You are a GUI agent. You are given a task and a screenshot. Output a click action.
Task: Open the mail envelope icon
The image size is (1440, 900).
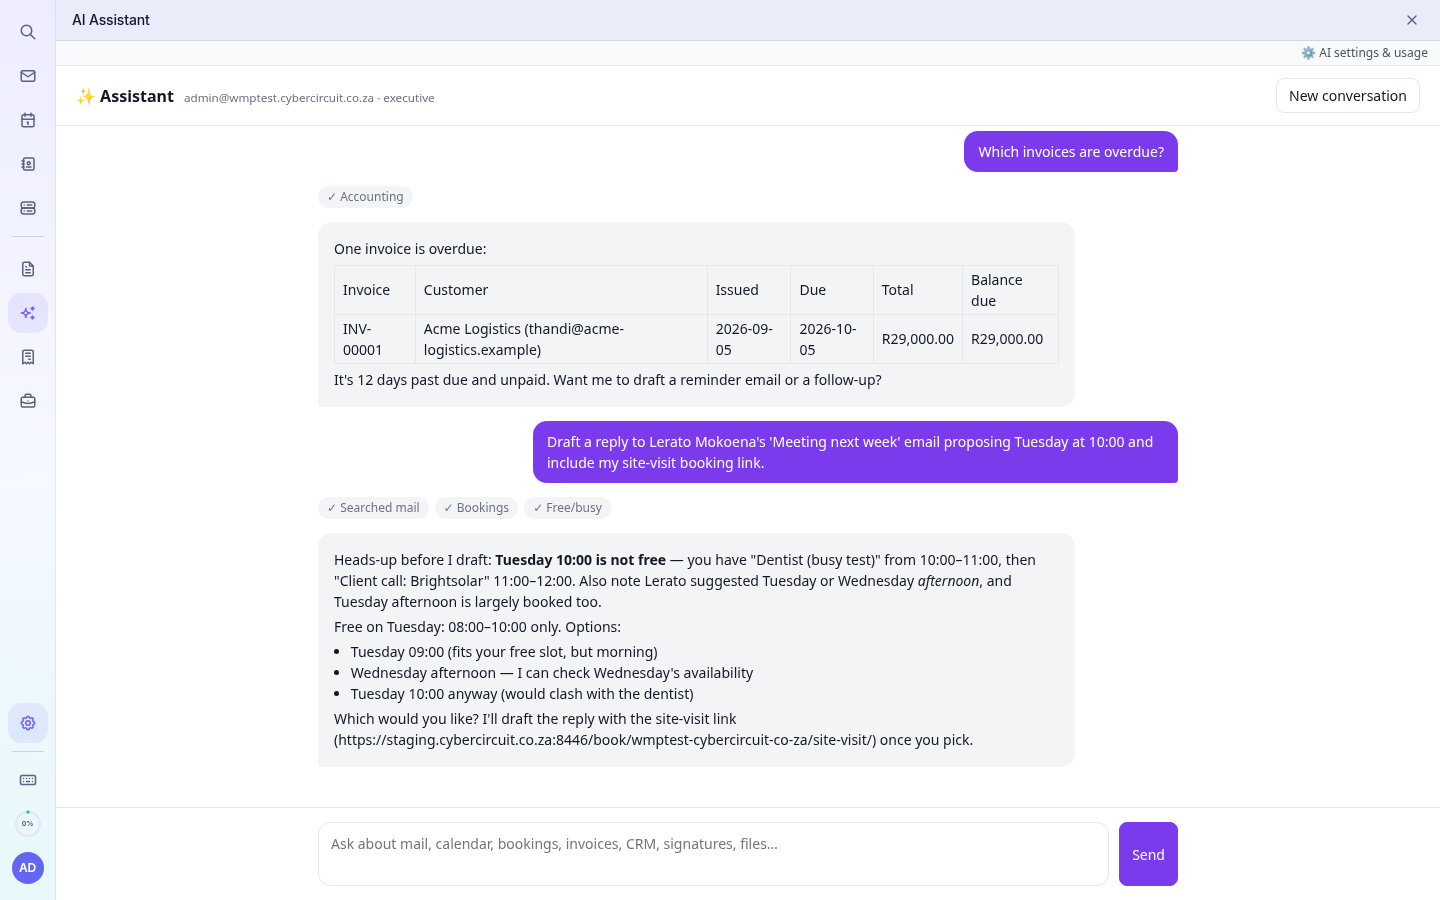pyautogui.click(x=28, y=76)
